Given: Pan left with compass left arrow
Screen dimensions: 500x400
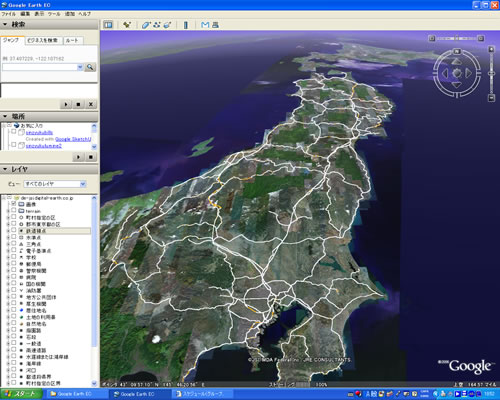Looking at the screenshot, I should pos(445,73).
